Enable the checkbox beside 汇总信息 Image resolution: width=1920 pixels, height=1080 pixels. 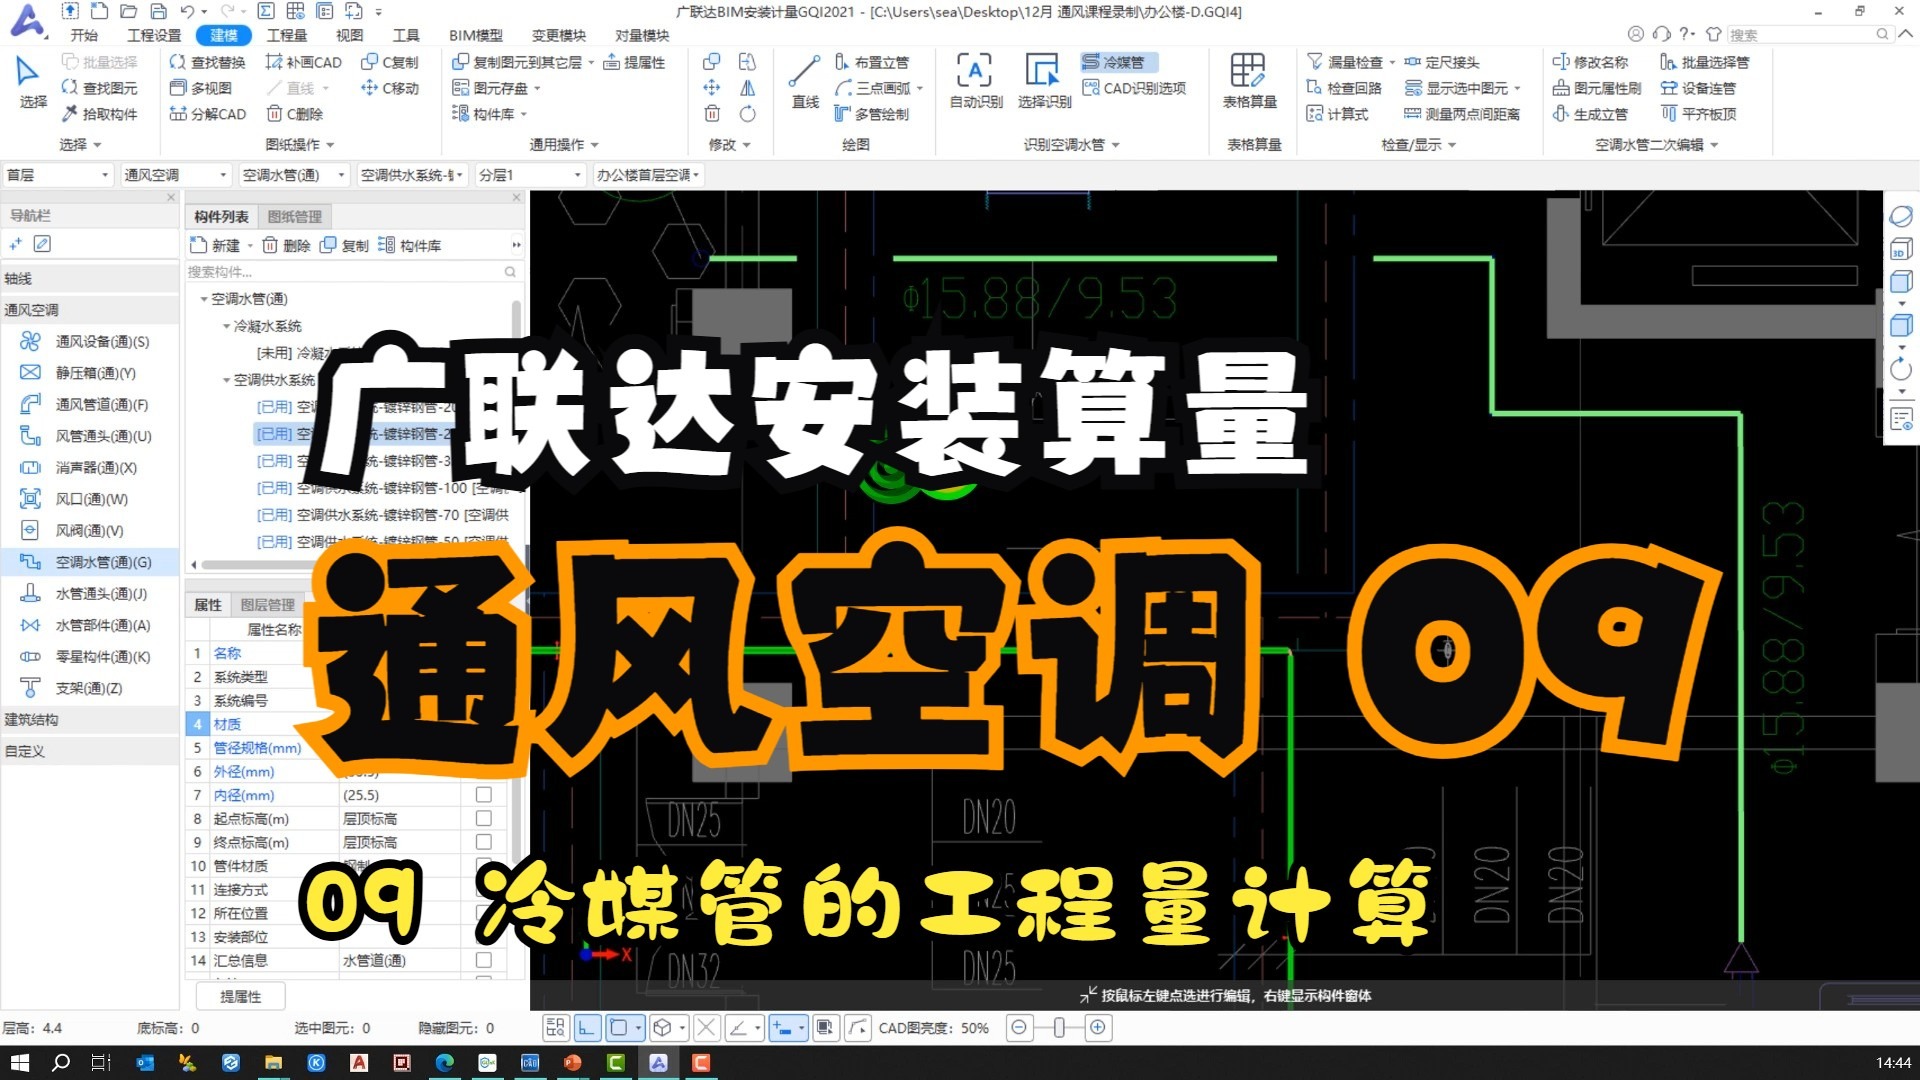click(x=484, y=959)
